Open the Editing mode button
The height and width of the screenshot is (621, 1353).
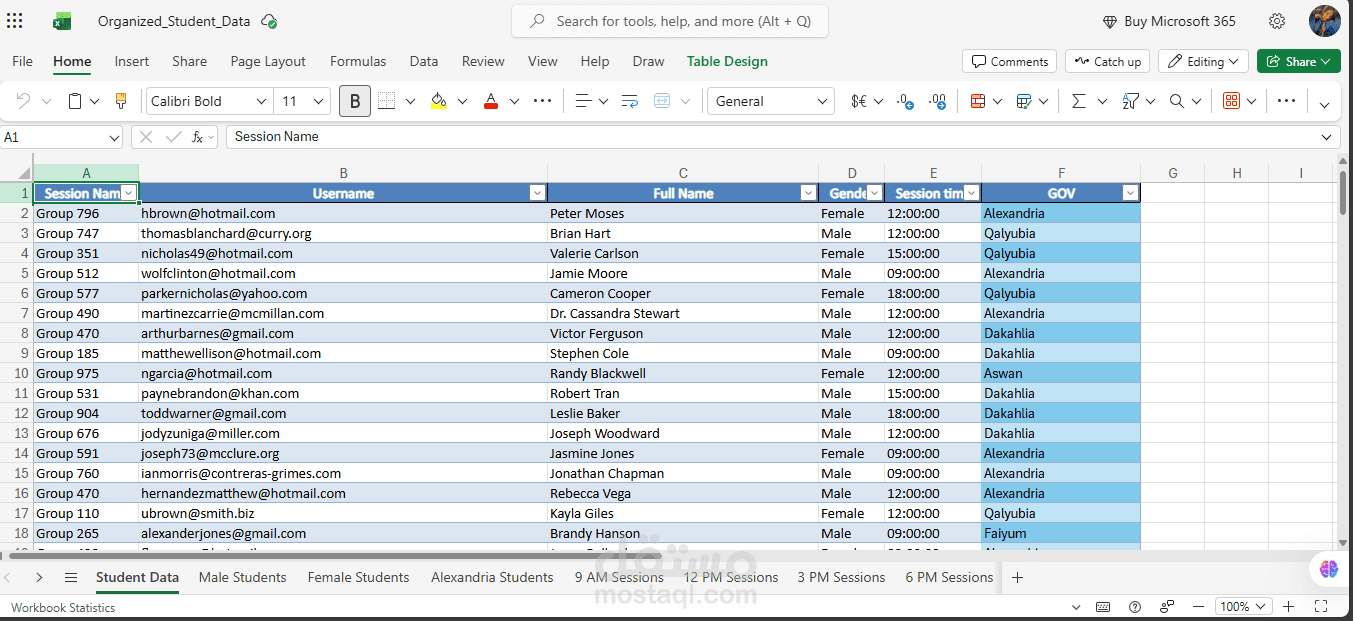coord(1203,61)
